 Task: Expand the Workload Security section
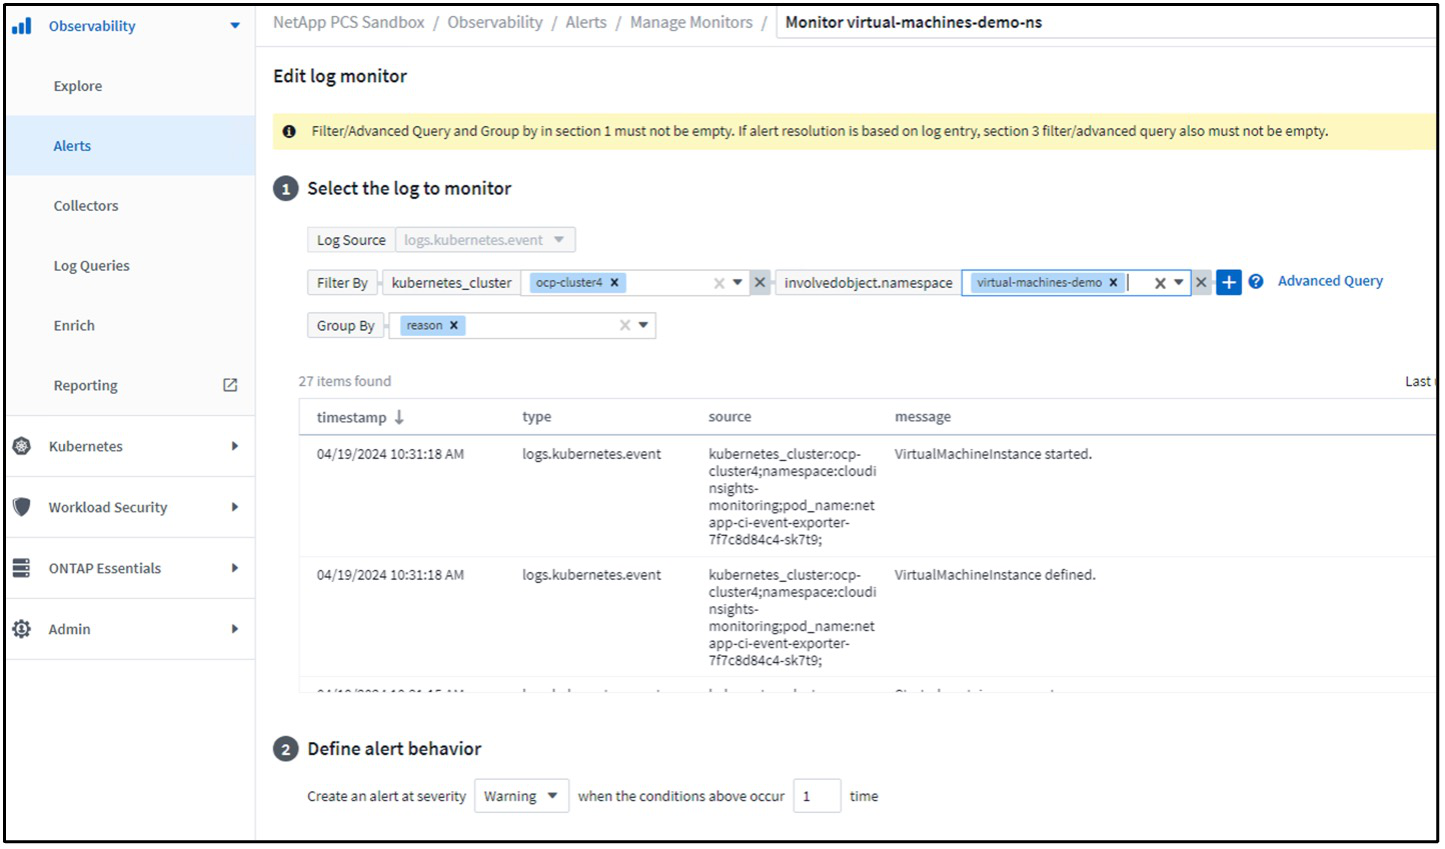tap(234, 507)
